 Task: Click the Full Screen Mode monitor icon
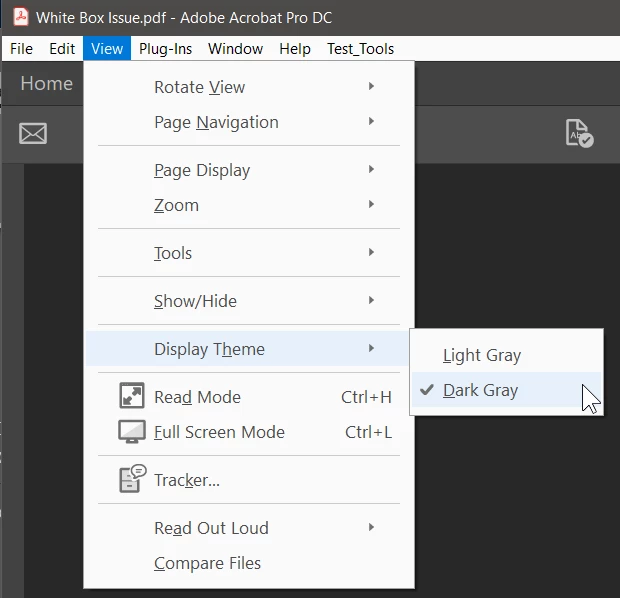(132, 431)
